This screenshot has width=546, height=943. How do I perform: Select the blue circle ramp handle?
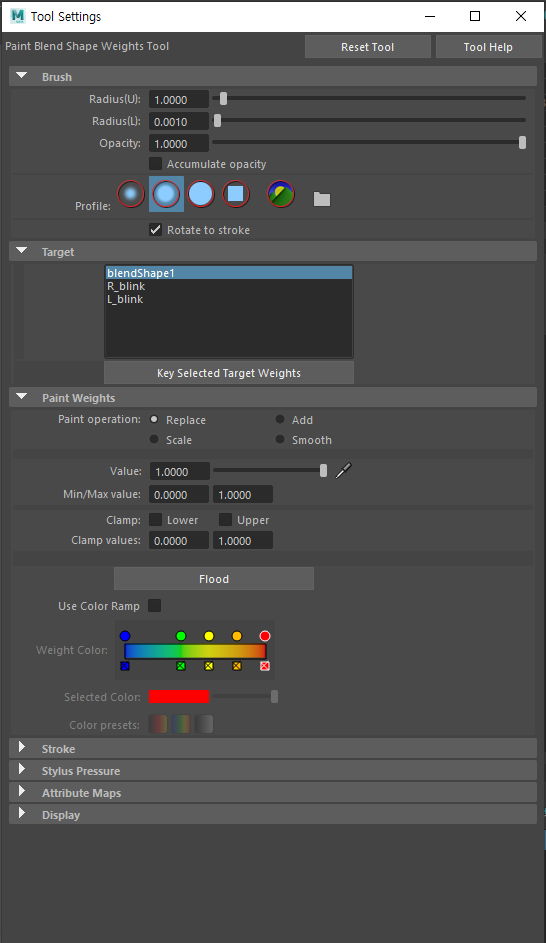[124, 636]
